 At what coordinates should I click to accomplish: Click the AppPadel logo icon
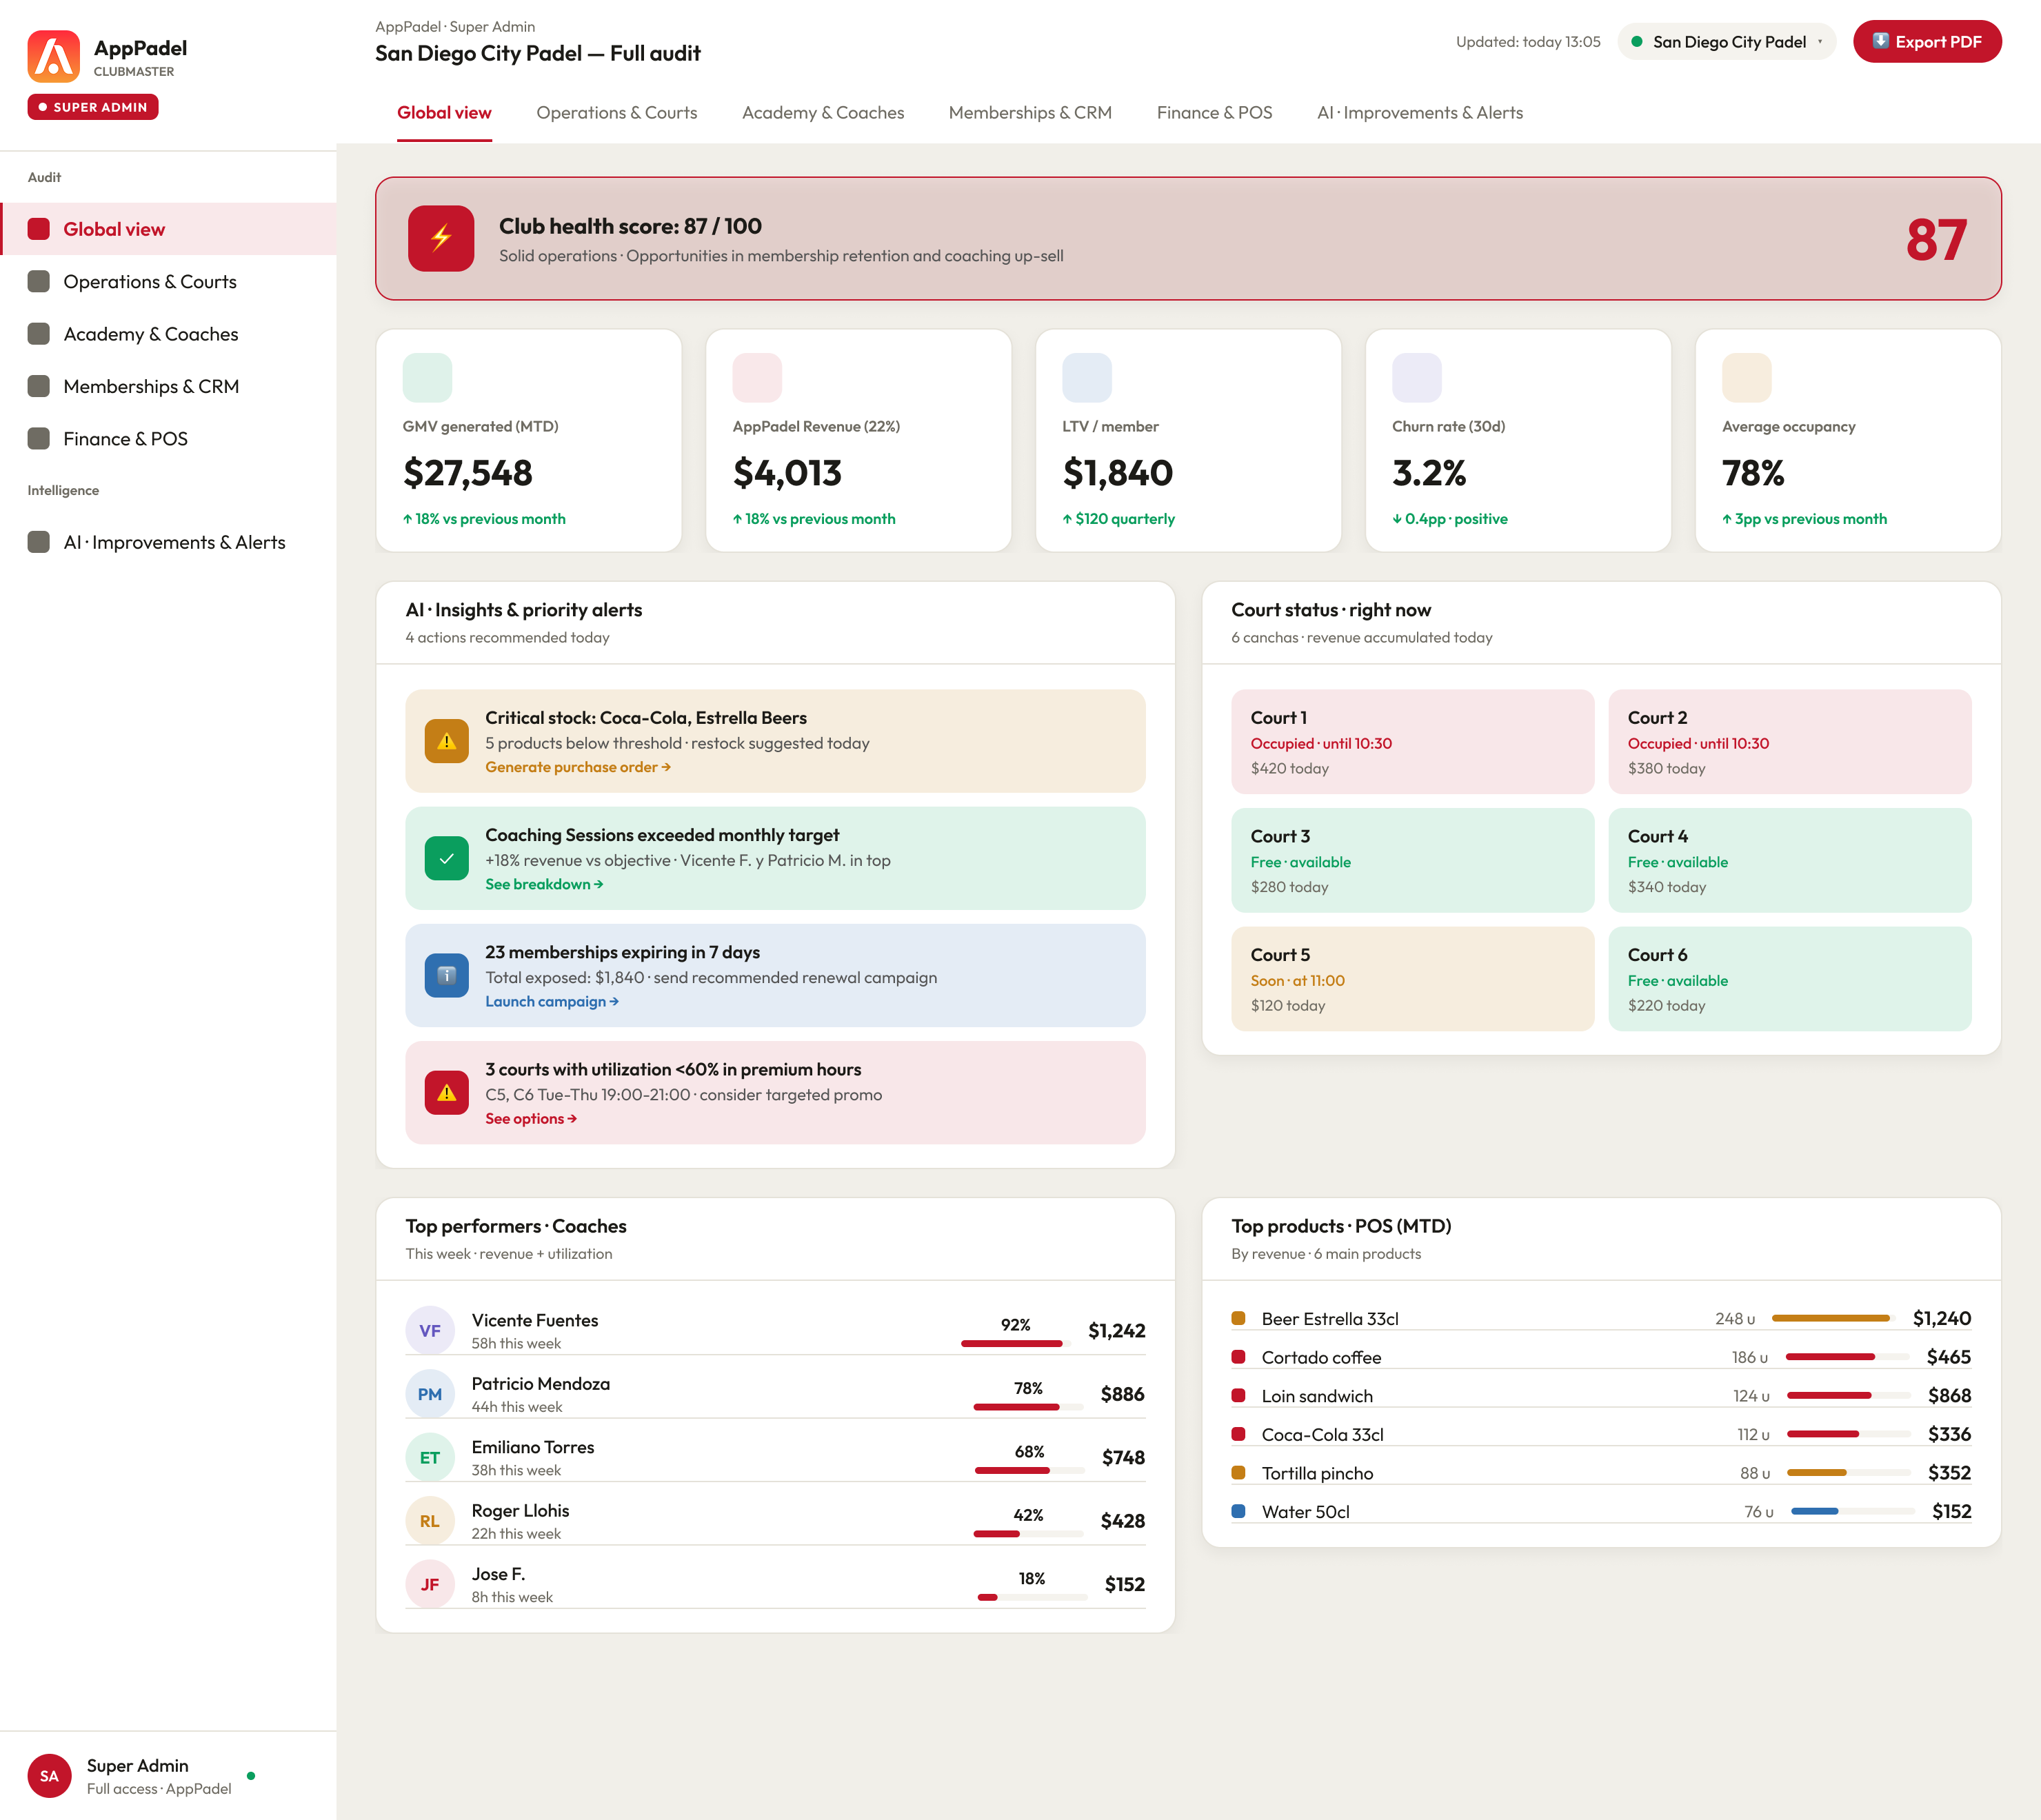pyautogui.click(x=53, y=56)
